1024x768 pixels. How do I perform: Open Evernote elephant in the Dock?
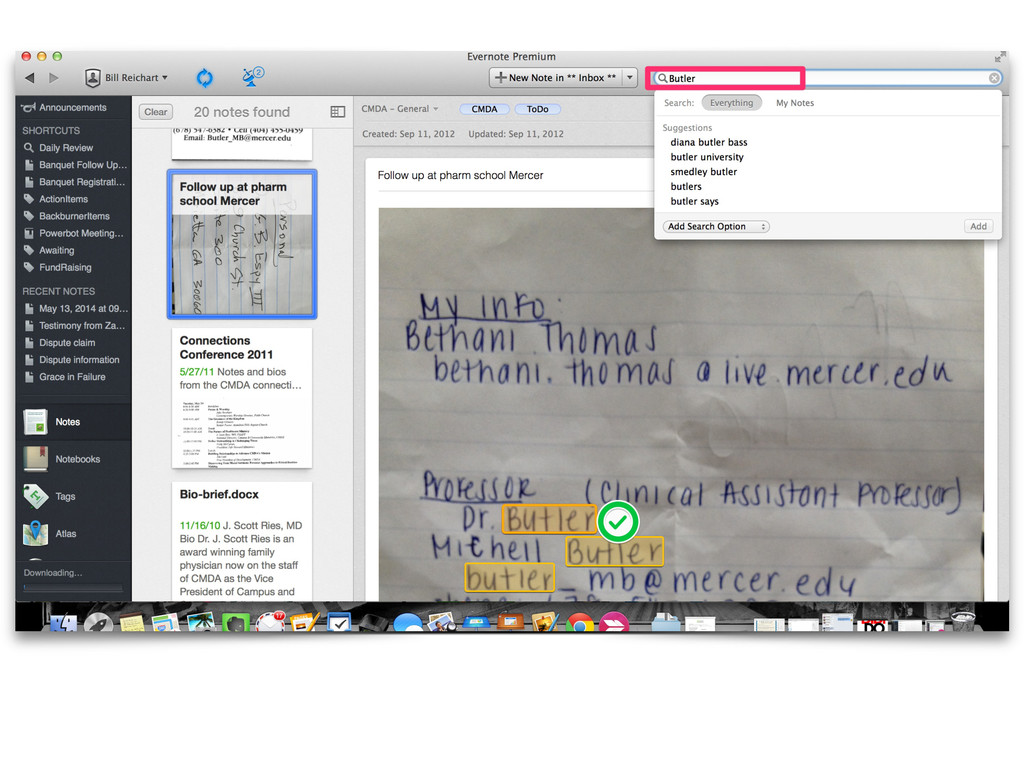click(x=236, y=624)
